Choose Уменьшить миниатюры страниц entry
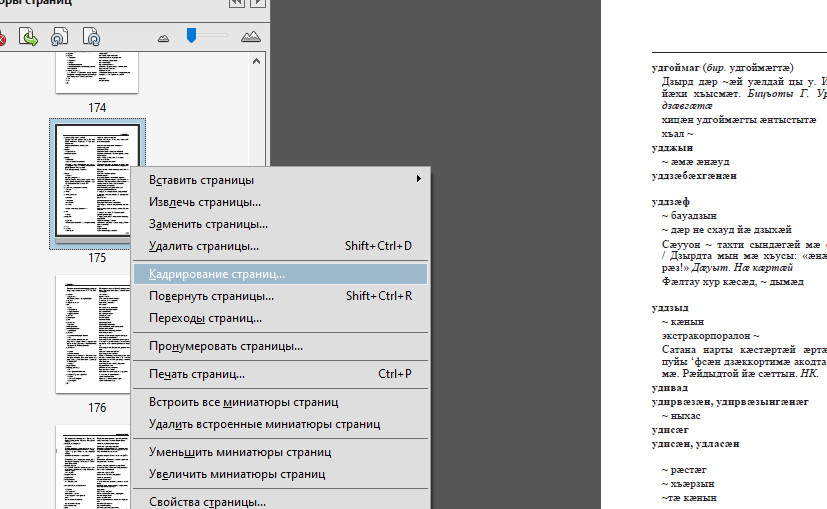The image size is (827, 509). point(281,452)
